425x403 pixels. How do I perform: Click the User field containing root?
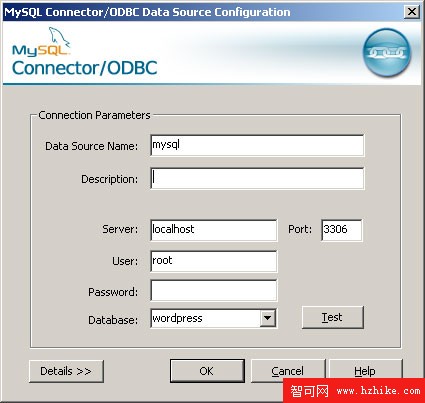(214, 261)
